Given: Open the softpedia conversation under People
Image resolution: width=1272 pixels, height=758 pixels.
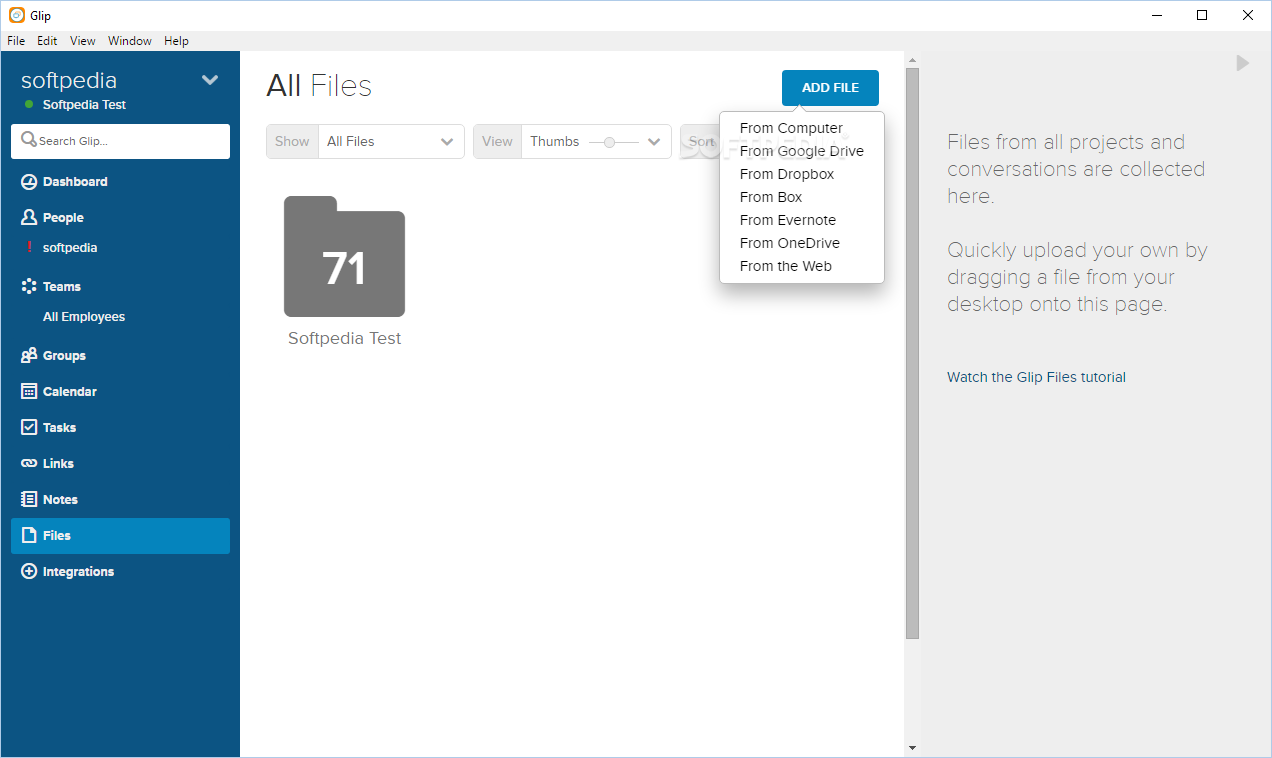Looking at the screenshot, I should point(70,248).
